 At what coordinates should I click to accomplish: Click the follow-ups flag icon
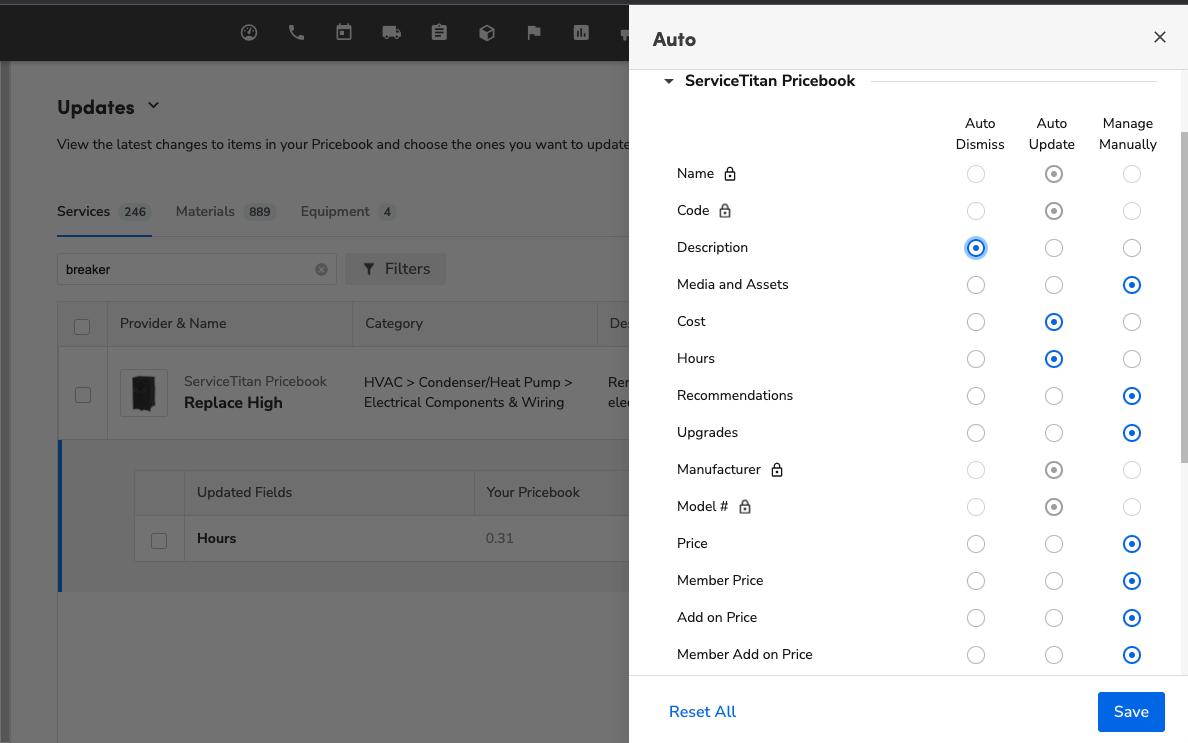[534, 32]
